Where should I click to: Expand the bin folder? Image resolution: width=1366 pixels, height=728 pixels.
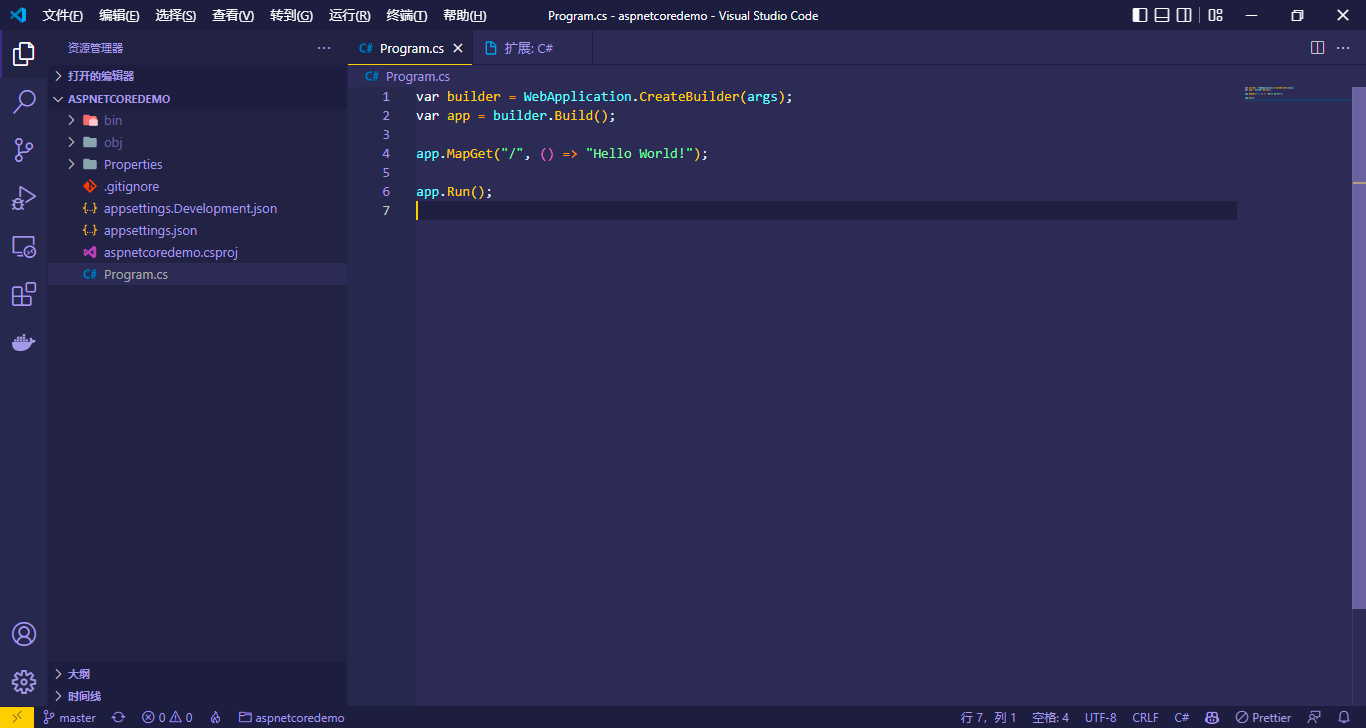[x=197, y=120]
